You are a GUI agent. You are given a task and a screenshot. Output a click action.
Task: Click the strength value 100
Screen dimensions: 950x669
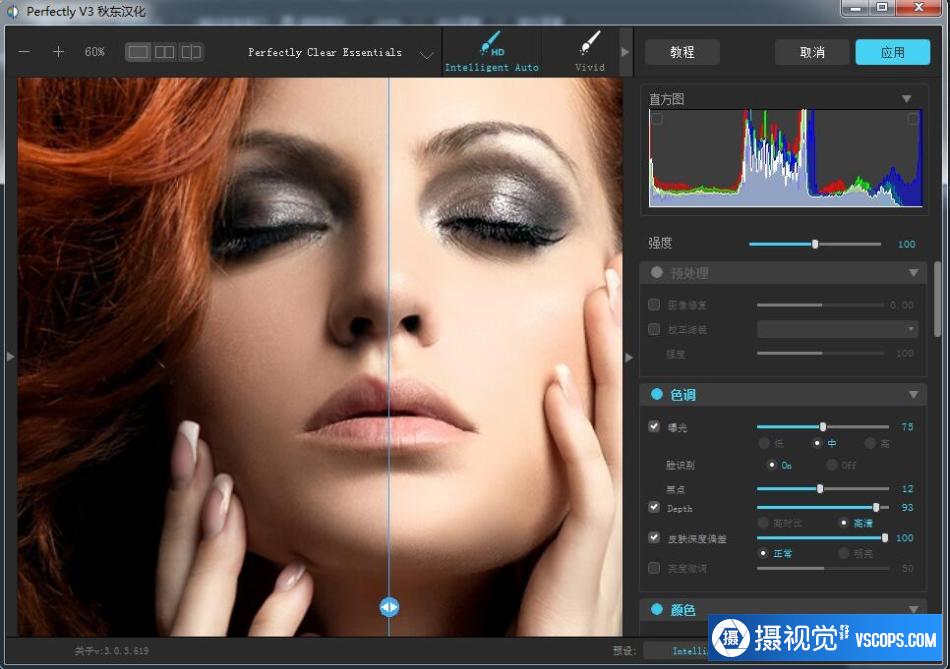tap(906, 244)
